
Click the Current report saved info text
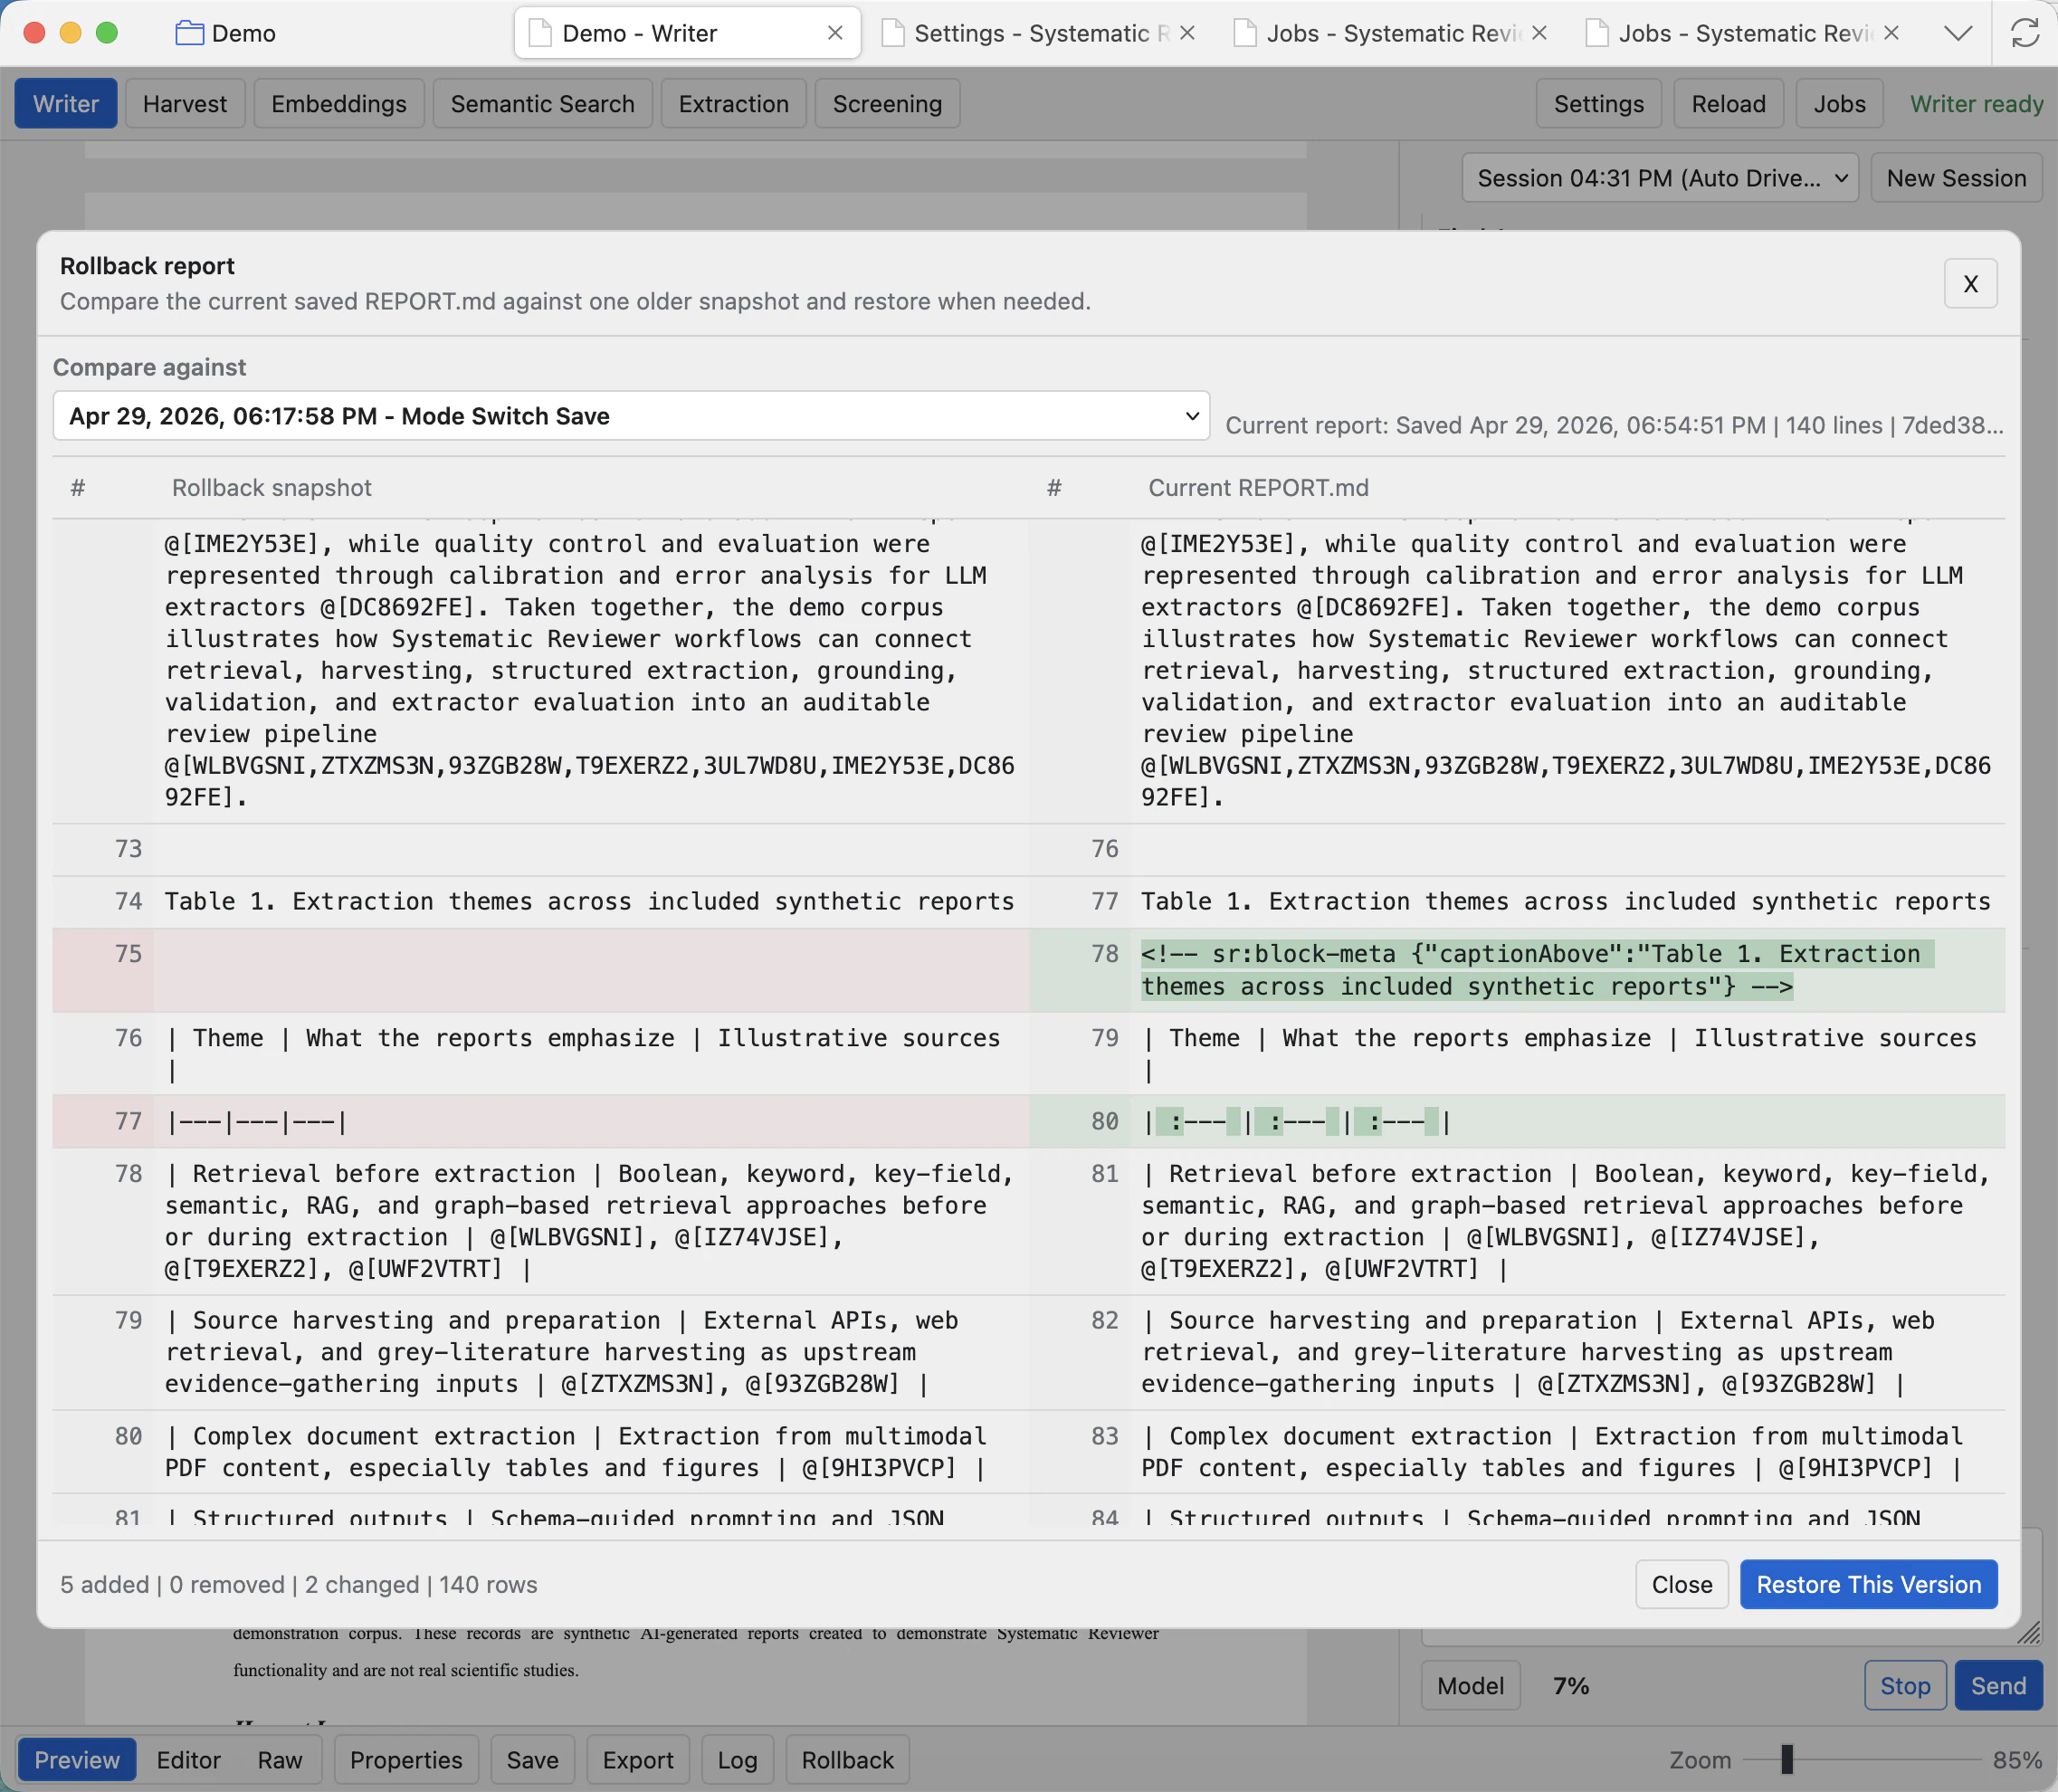tap(1614, 425)
